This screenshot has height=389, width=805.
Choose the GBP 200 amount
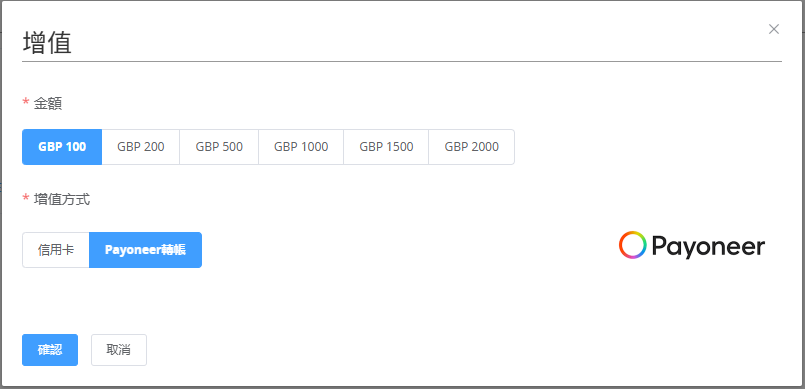click(141, 147)
